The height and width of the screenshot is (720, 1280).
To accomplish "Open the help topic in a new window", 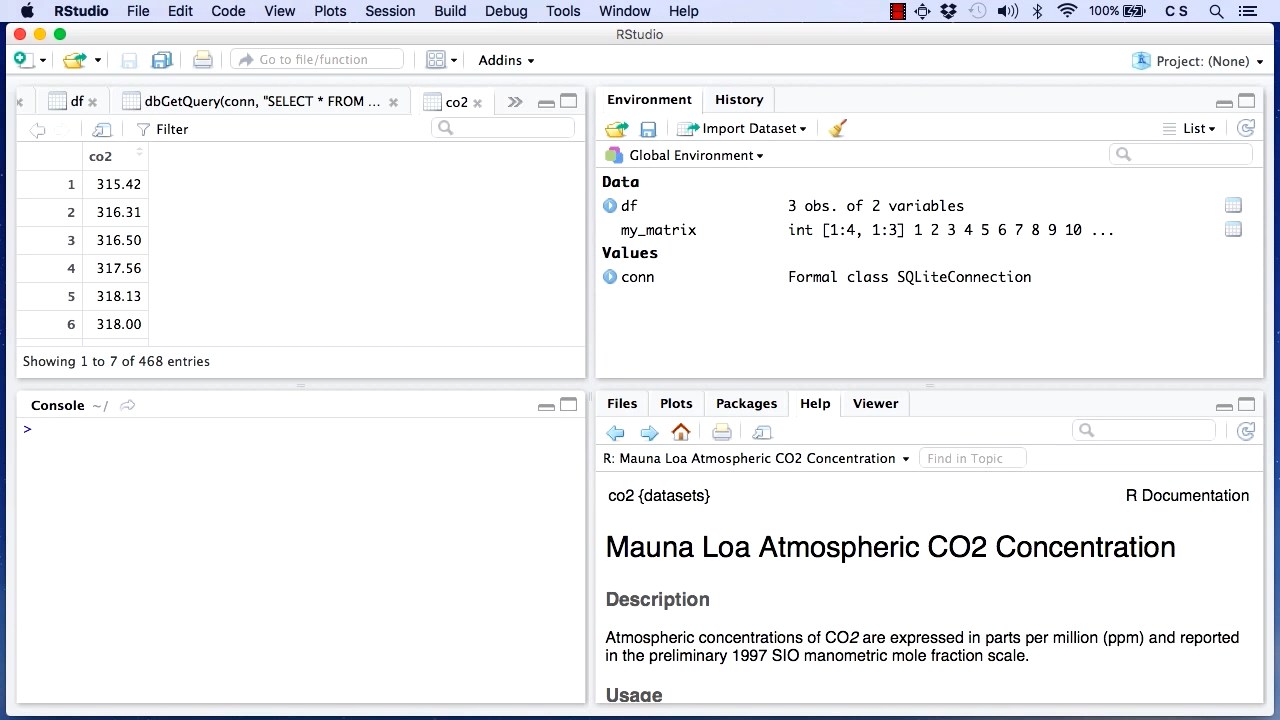I will coord(762,432).
